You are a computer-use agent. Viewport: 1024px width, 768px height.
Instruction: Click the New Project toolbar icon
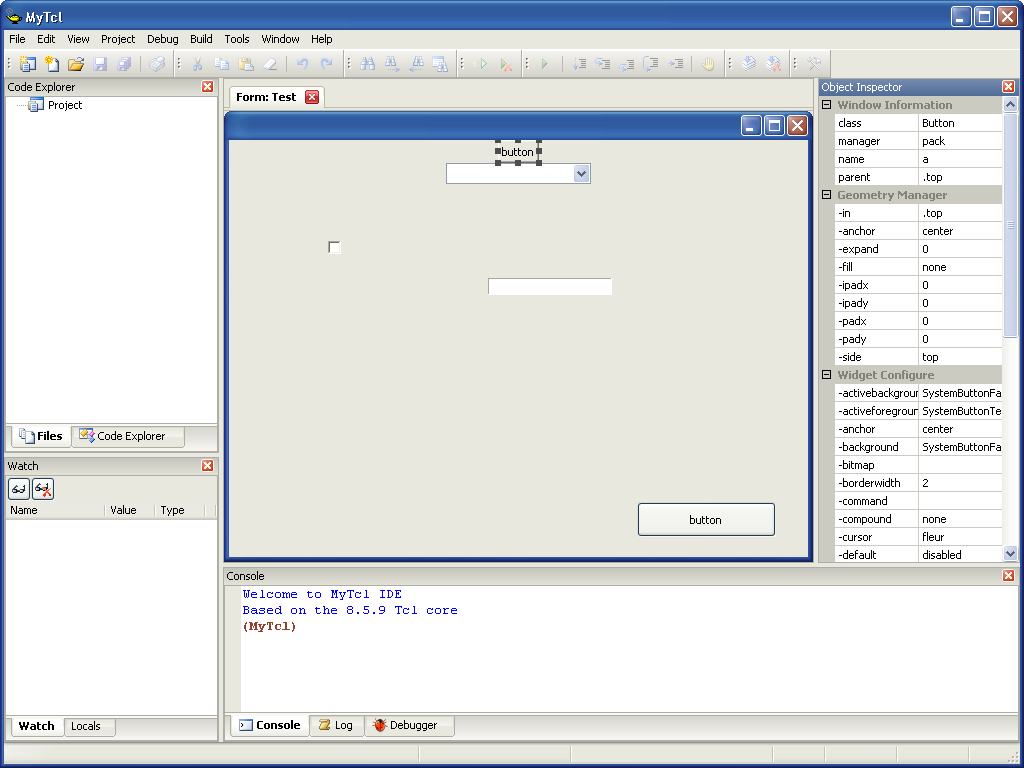pos(27,64)
